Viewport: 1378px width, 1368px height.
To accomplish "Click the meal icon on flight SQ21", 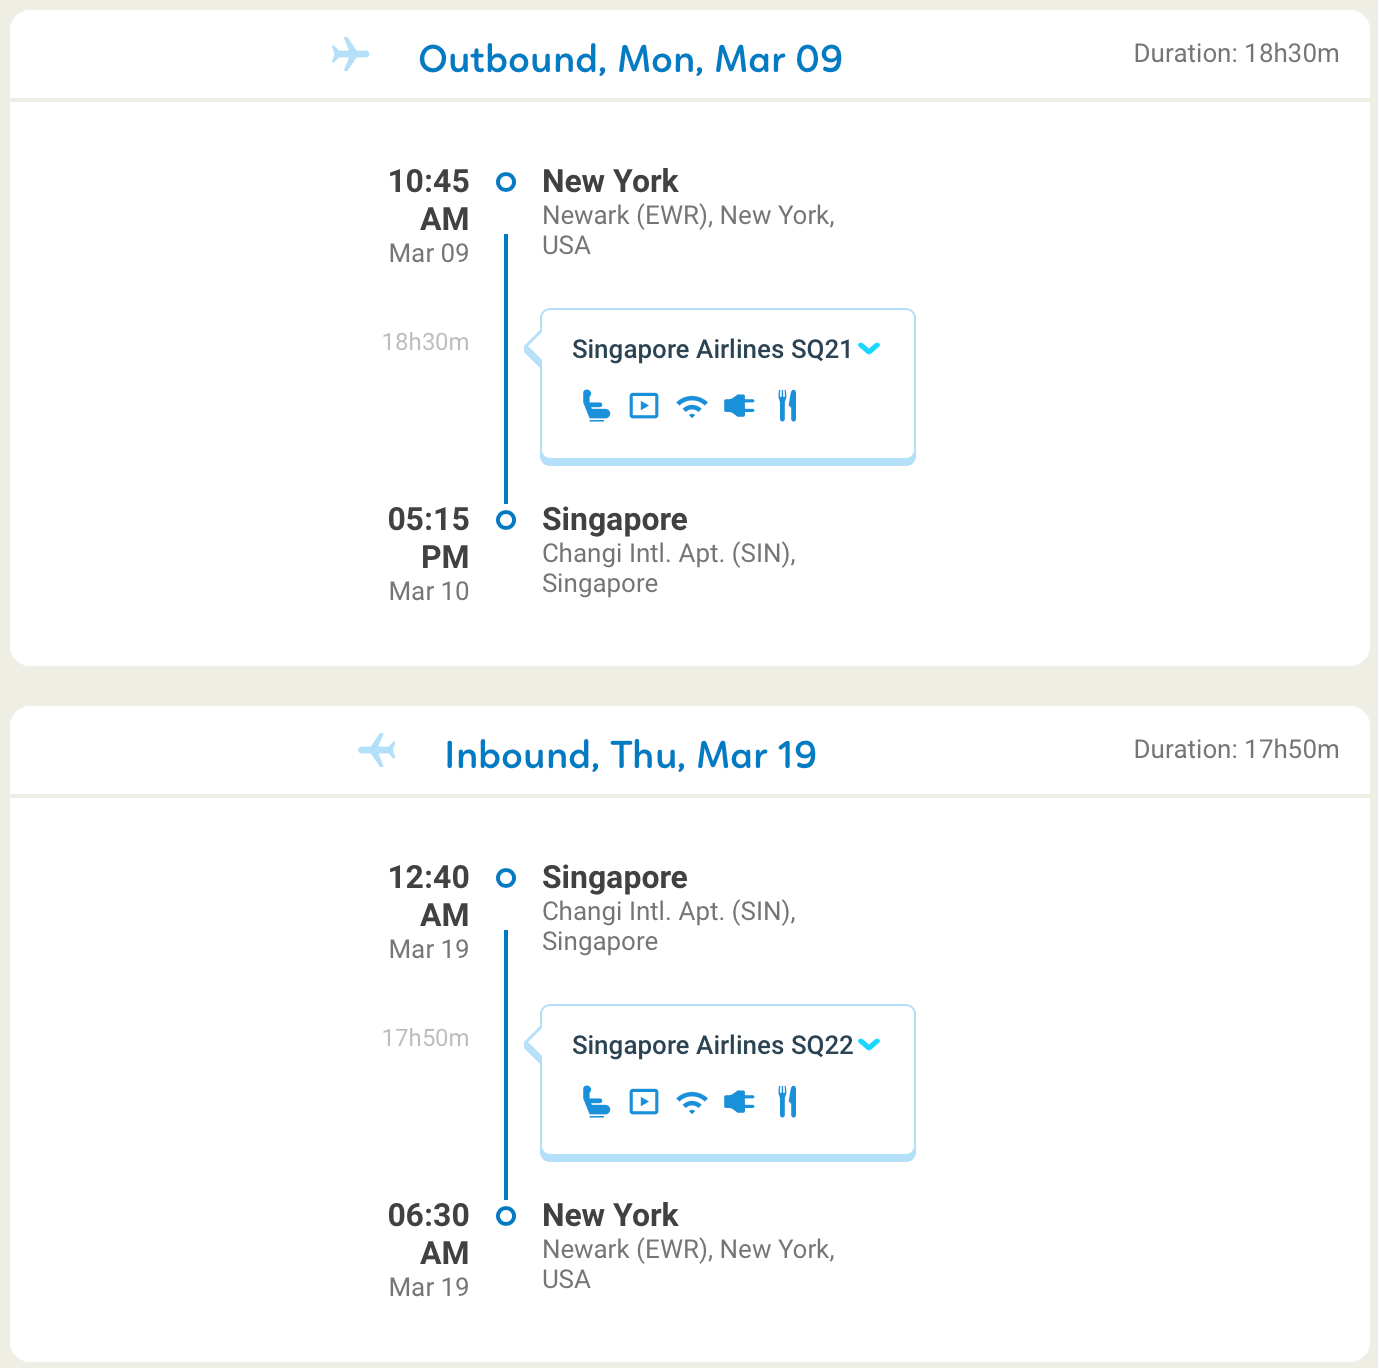I will 787,406.
